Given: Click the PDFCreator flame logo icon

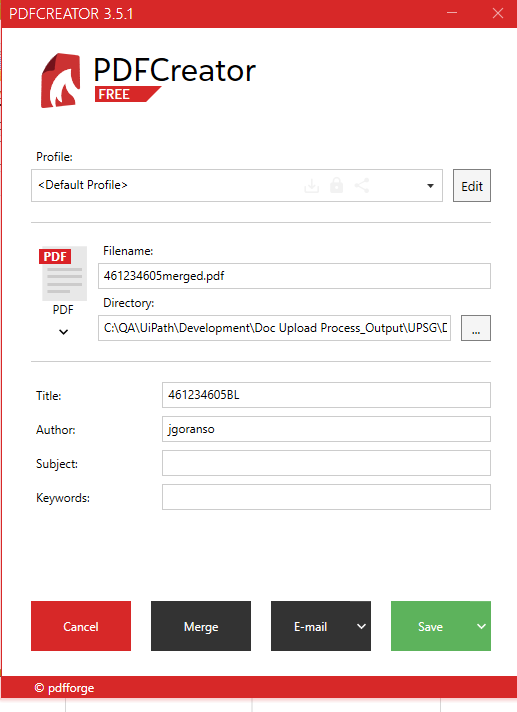Looking at the screenshot, I should (61, 80).
